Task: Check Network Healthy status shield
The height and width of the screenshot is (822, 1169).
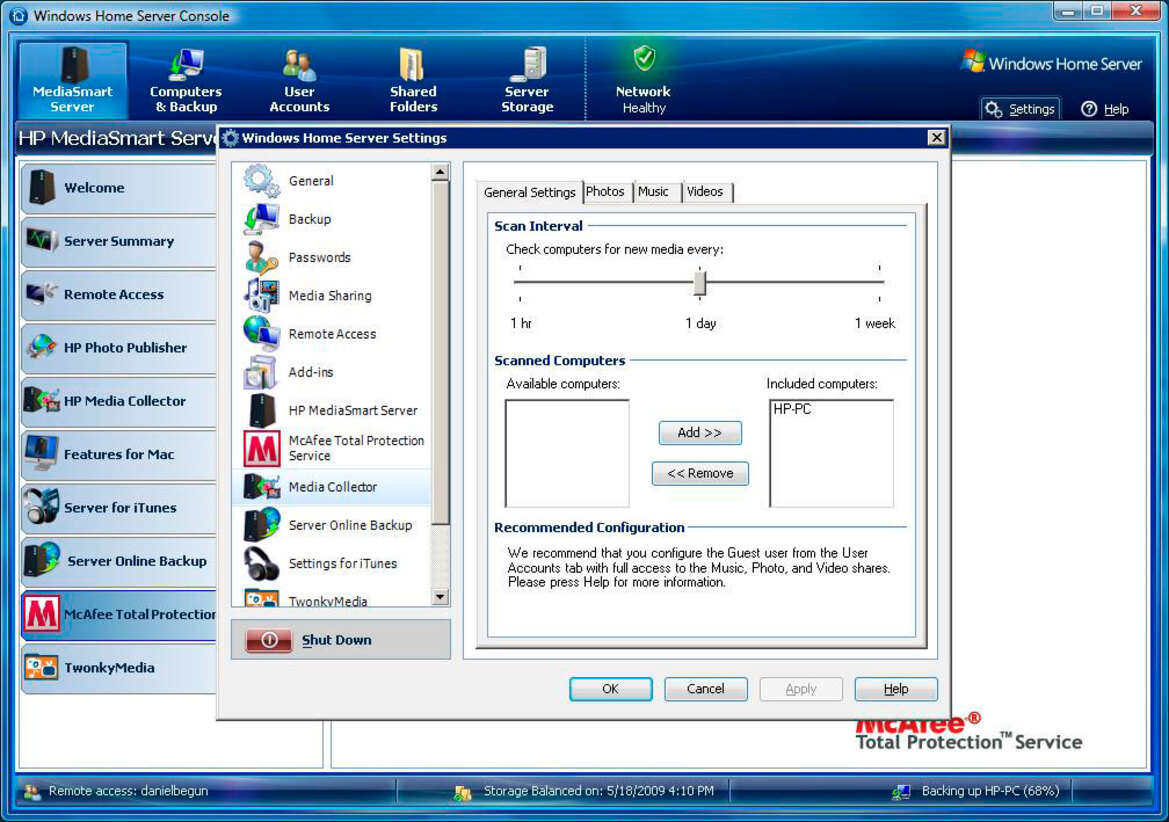Action: 644,57
